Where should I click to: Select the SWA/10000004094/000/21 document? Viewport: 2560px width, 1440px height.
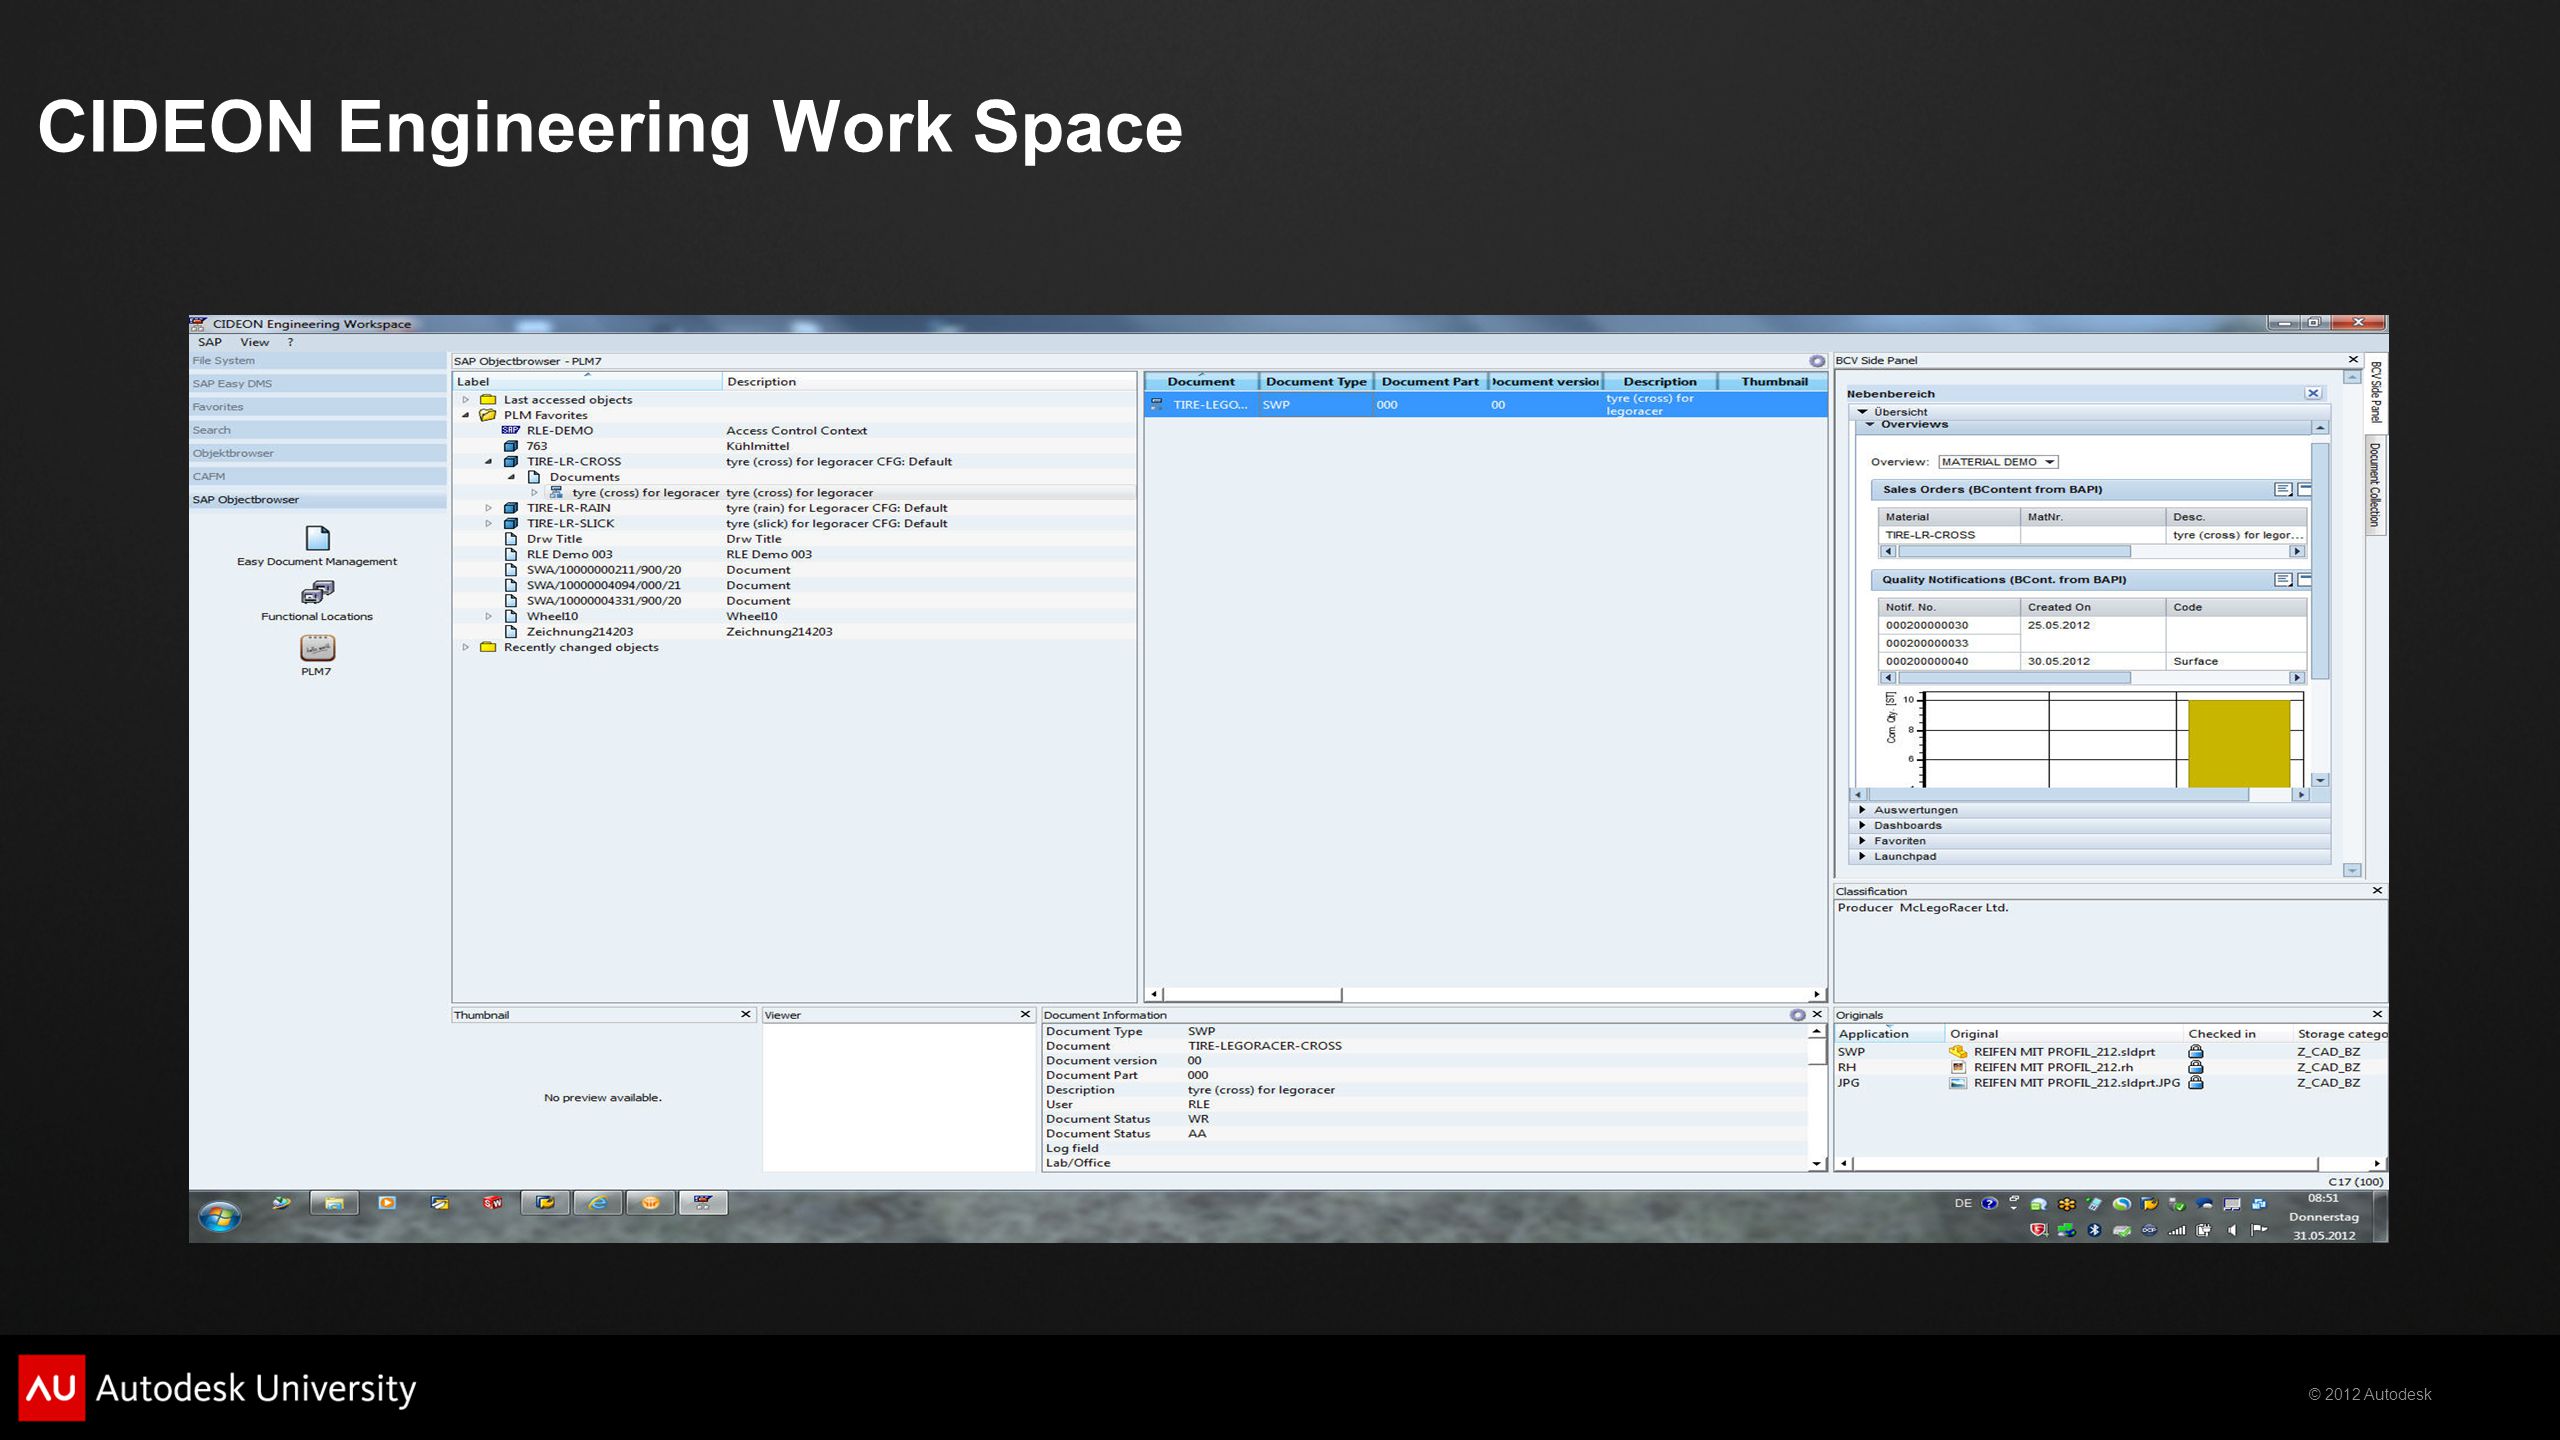click(x=603, y=585)
